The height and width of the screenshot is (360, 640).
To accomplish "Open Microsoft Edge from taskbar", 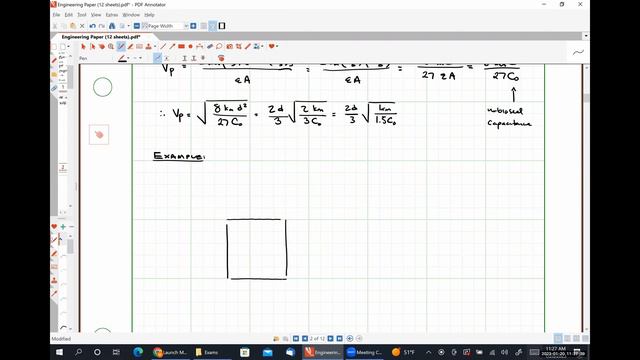I will click(x=138, y=352).
